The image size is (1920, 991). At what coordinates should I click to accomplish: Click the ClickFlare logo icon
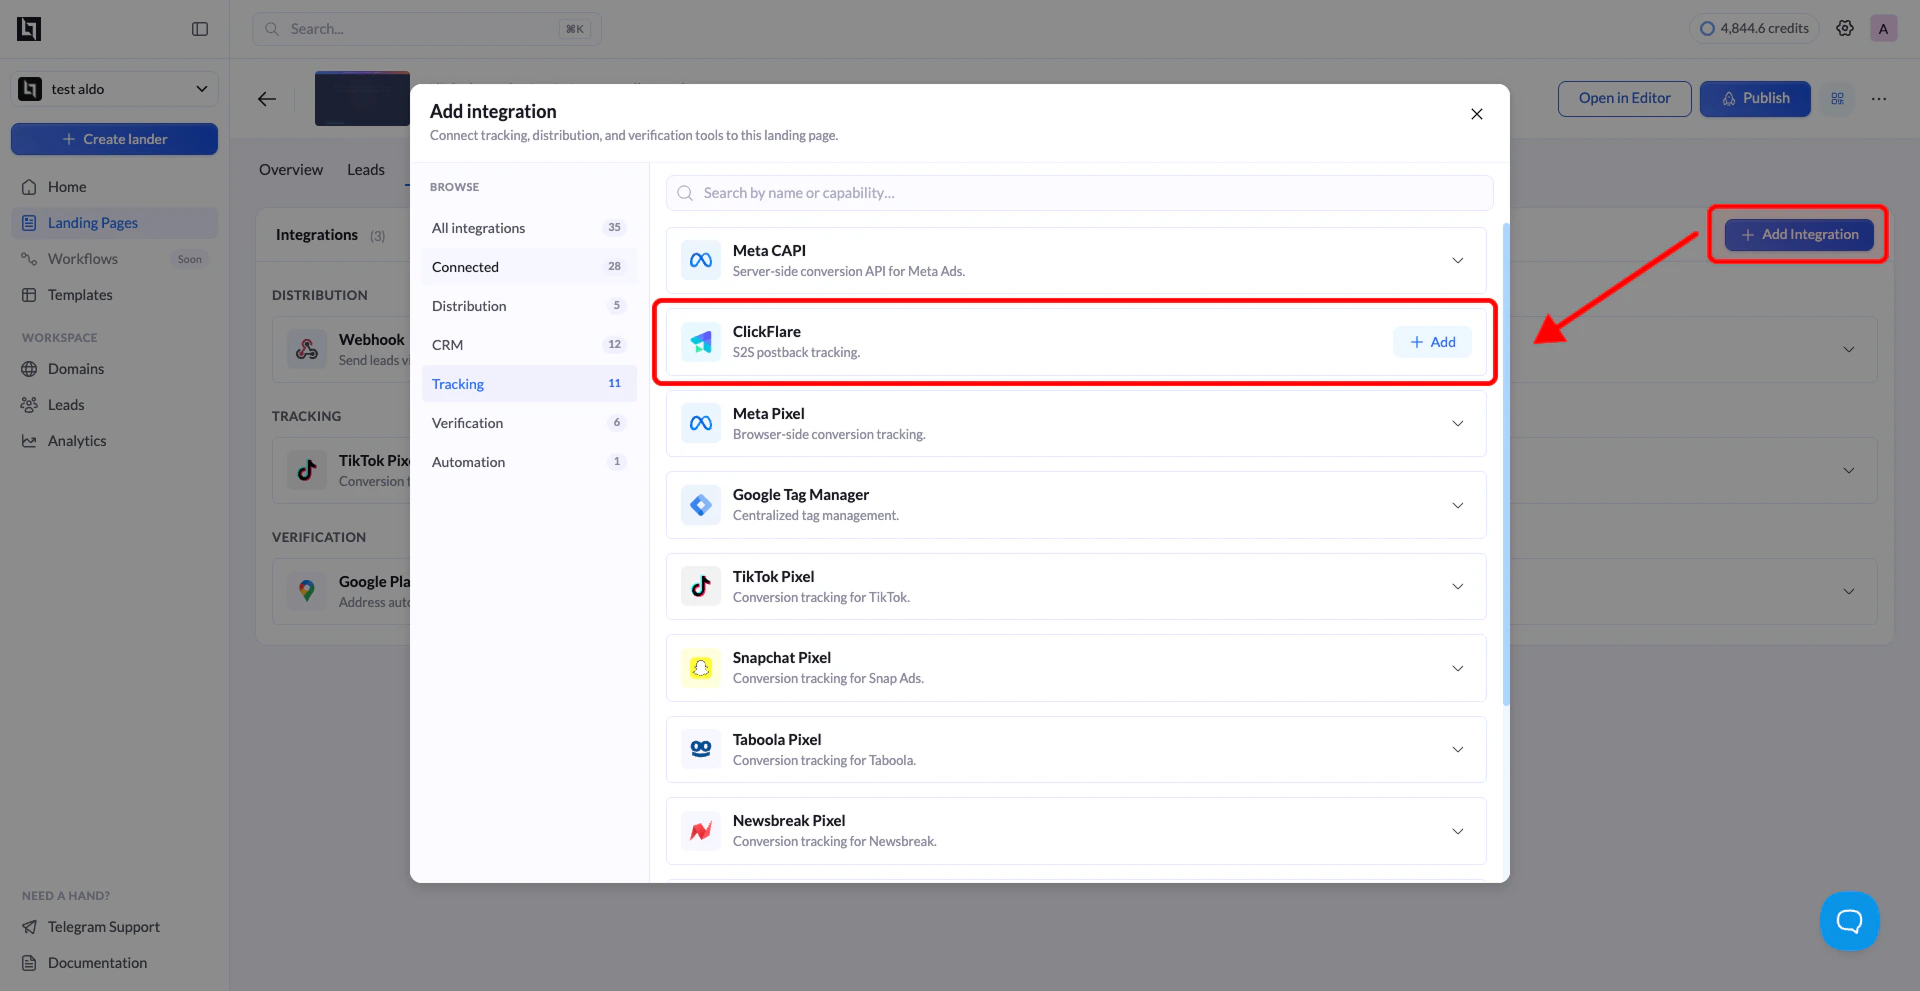pyautogui.click(x=701, y=342)
